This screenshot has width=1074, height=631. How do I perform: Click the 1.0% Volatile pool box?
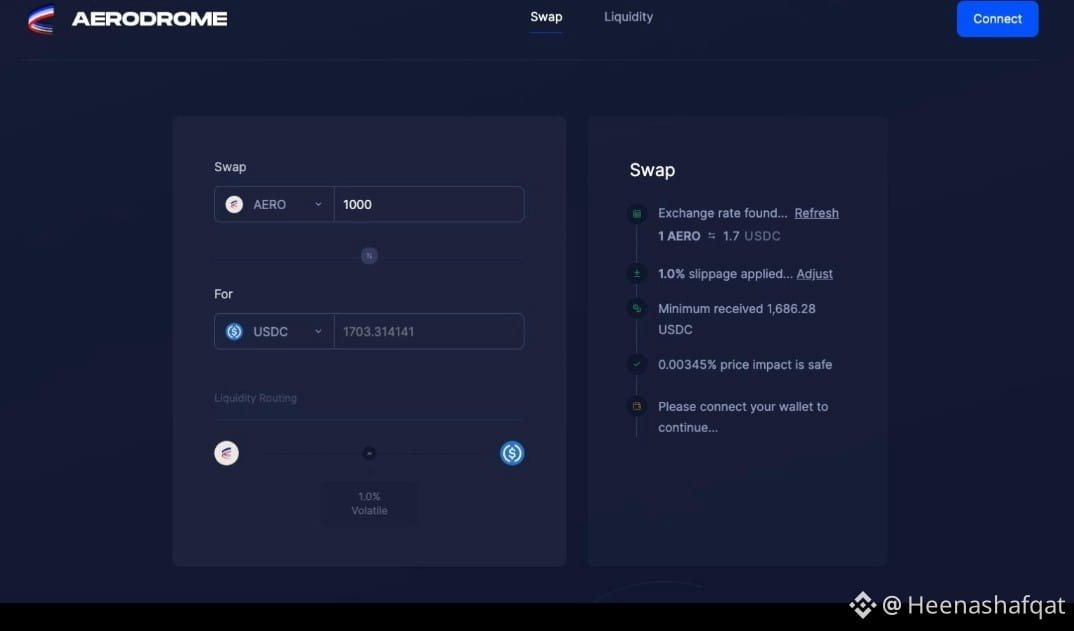click(369, 504)
